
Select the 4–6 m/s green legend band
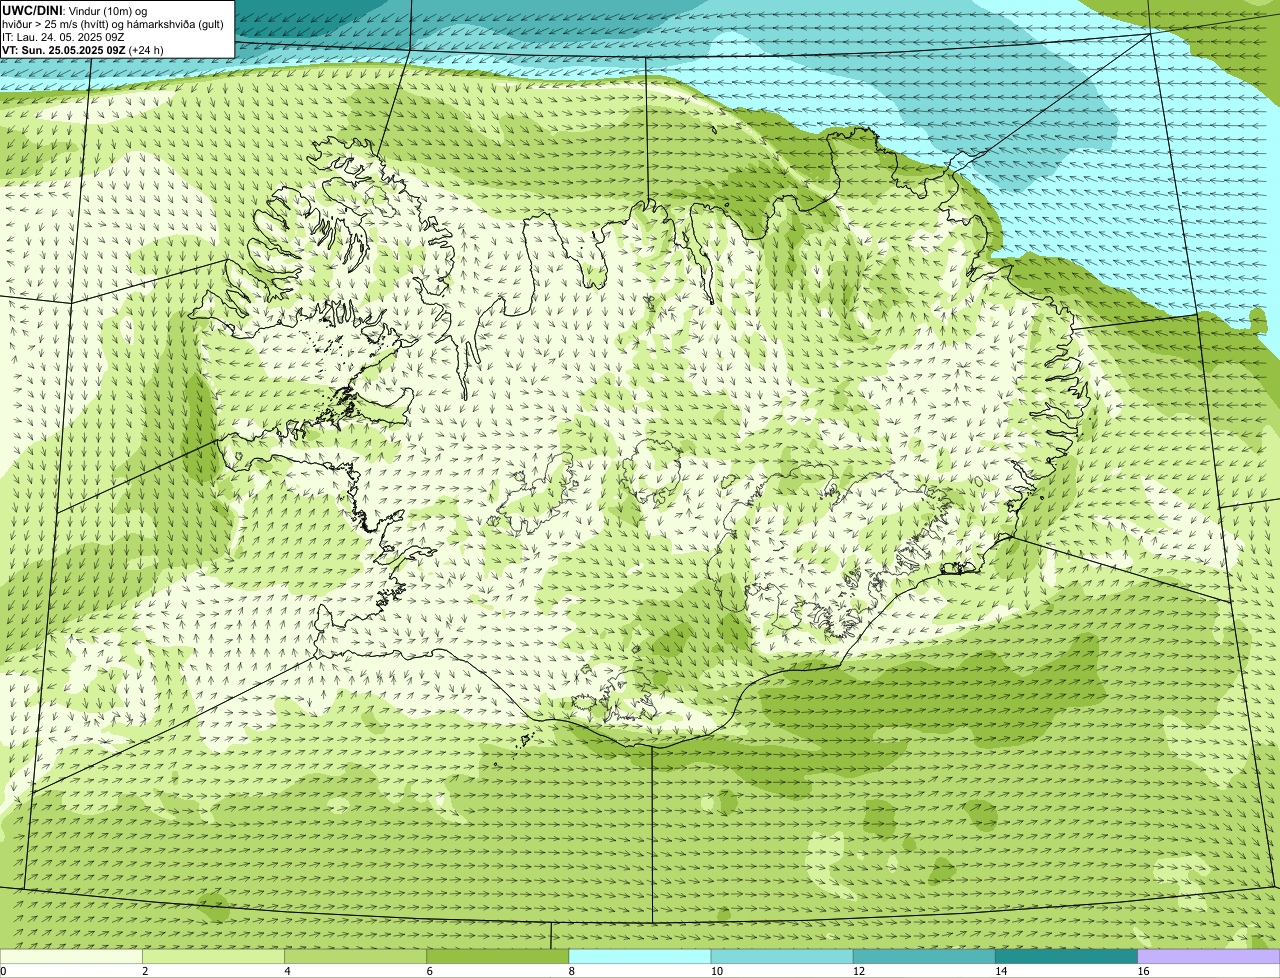(x=356, y=957)
